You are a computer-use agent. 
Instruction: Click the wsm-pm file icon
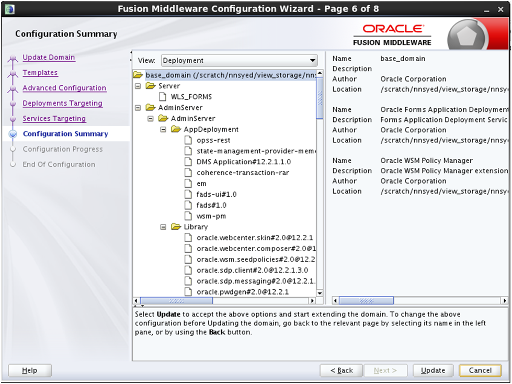[x=188, y=216]
